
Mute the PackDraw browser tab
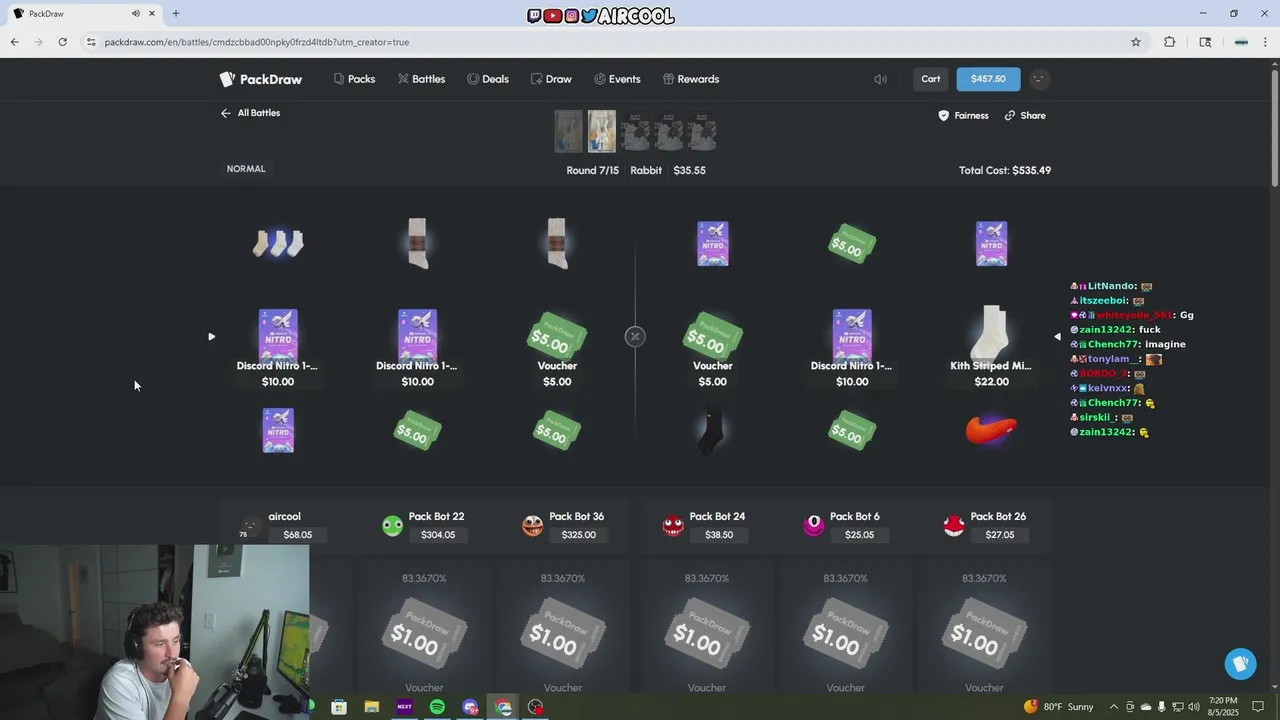coord(136,14)
